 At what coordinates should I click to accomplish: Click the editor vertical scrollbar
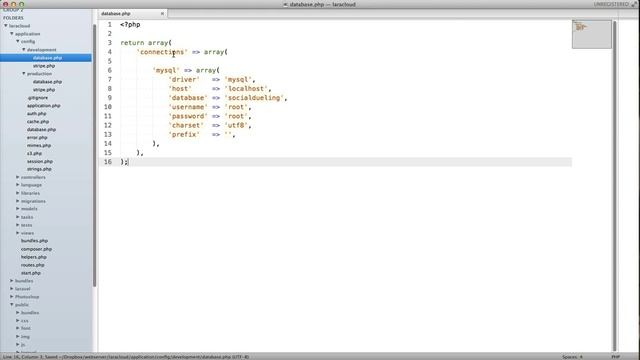[615, 186]
